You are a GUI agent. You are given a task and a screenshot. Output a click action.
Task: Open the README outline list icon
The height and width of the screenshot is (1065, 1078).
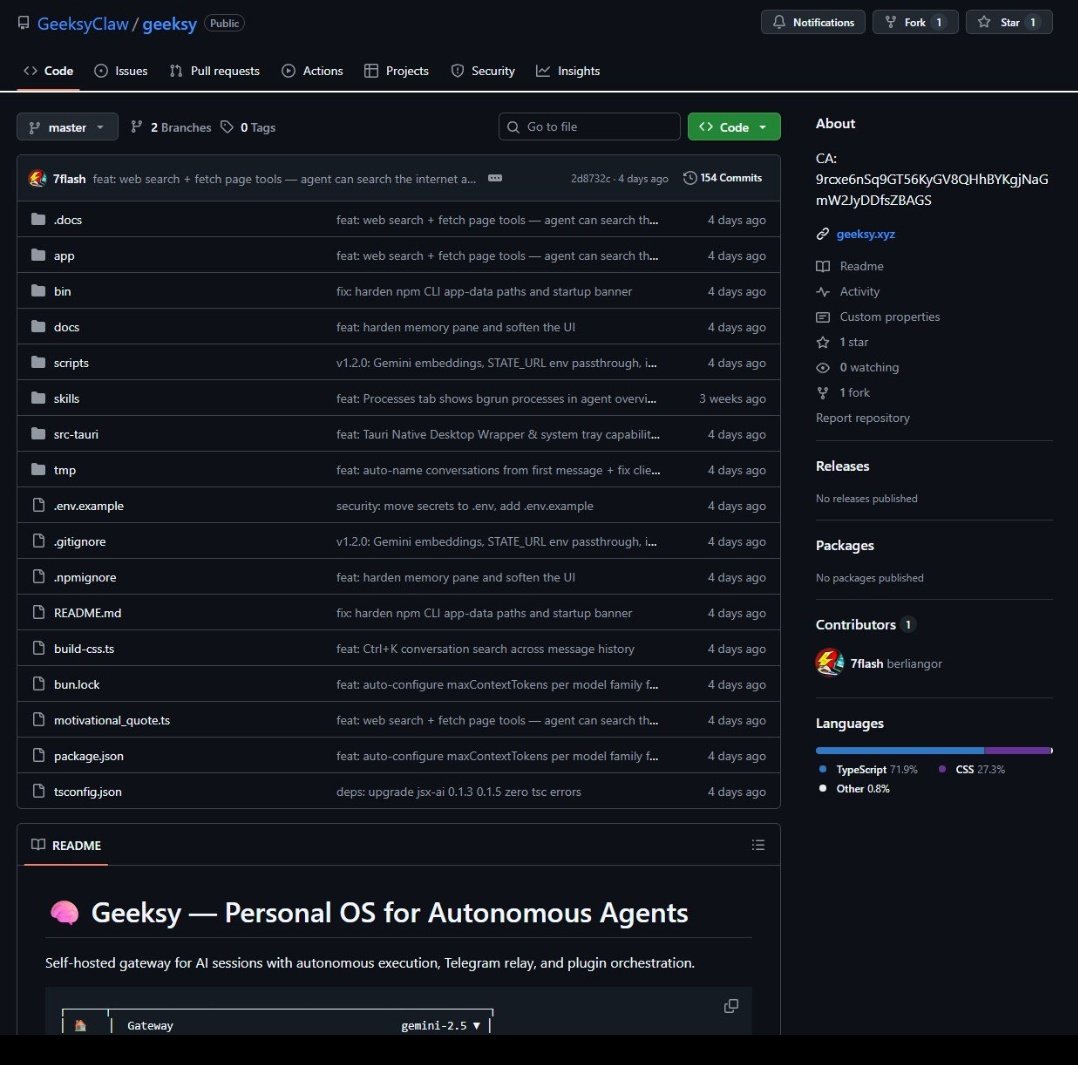[758, 845]
